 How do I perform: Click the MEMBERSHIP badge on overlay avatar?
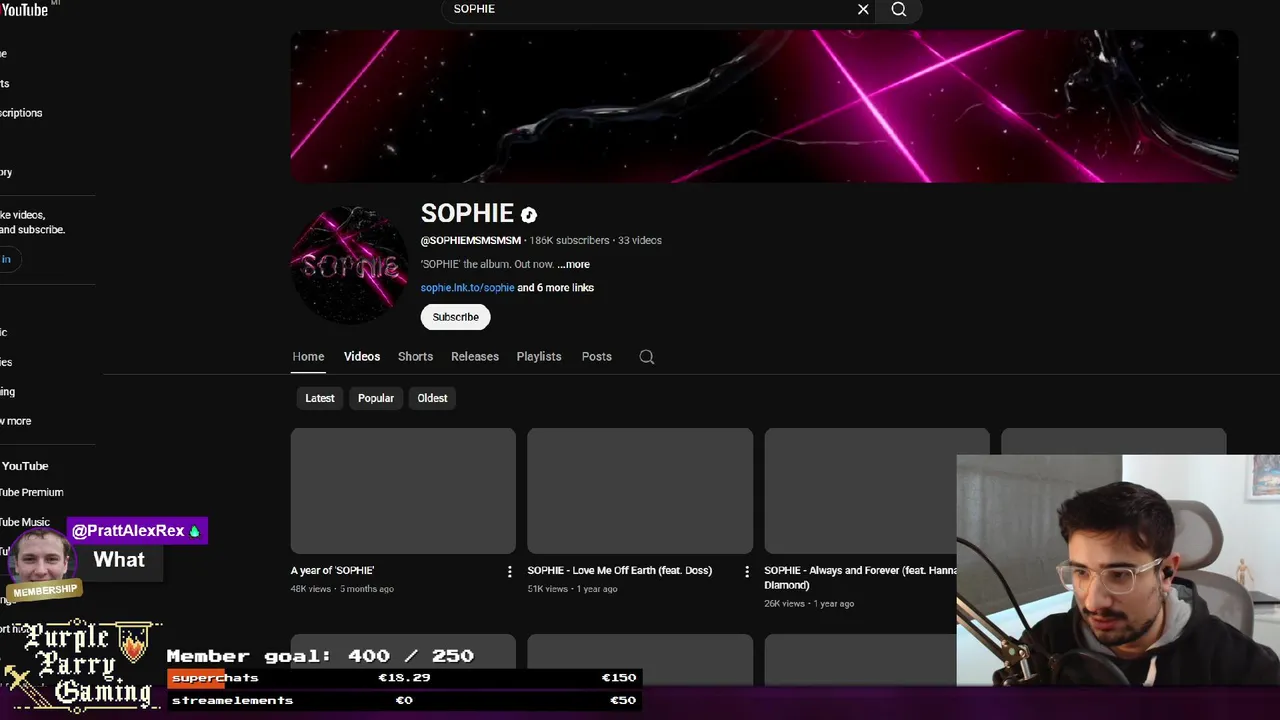(45, 591)
